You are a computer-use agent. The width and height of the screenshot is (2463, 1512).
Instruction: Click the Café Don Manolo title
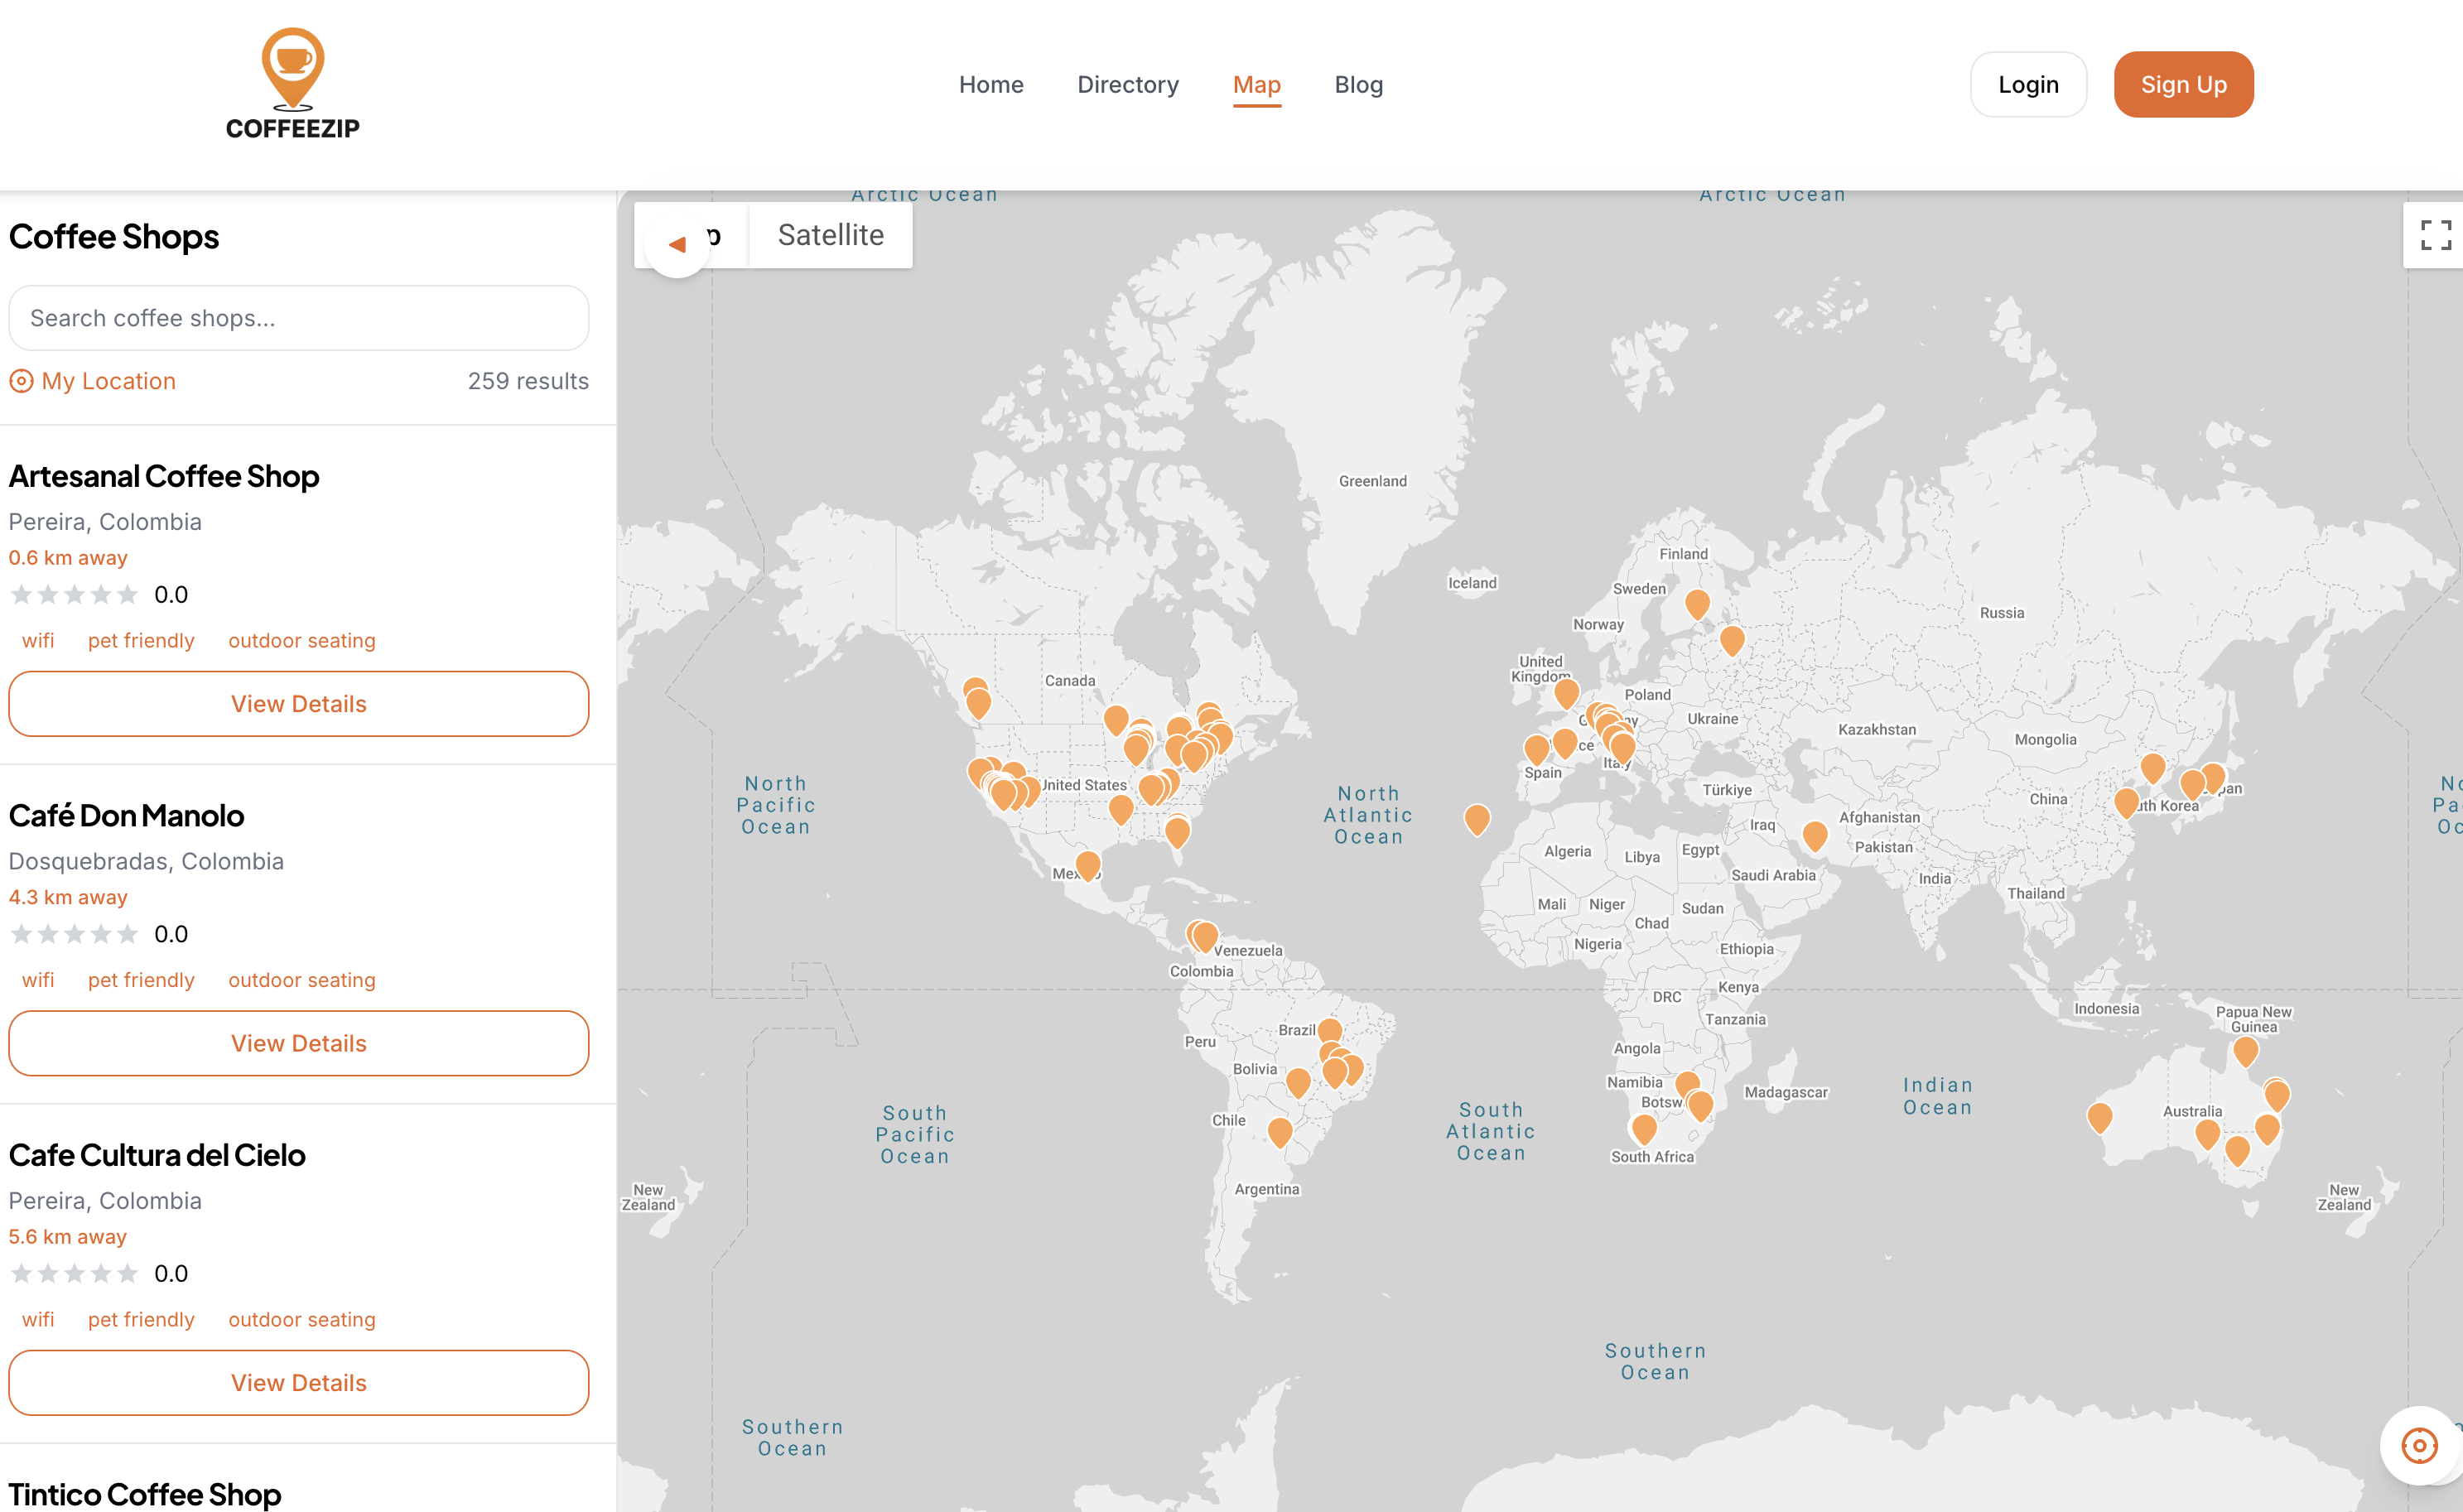point(126,815)
